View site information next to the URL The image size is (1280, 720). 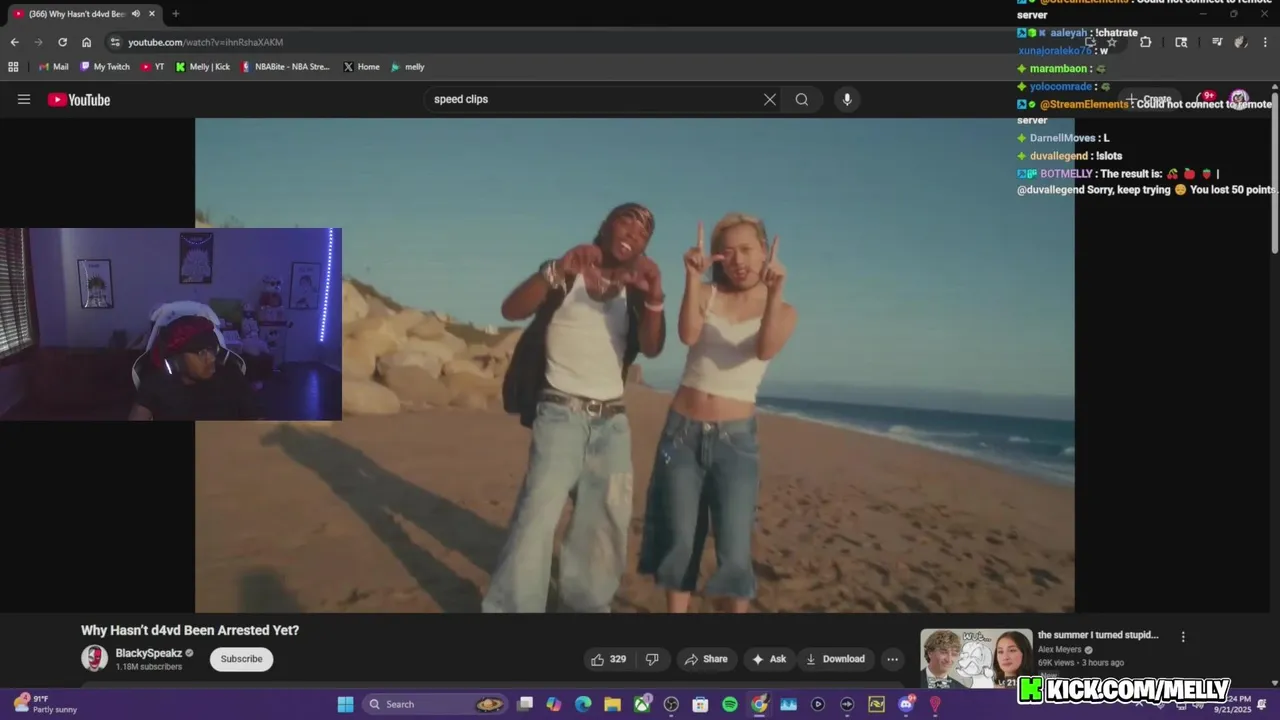tap(115, 42)
